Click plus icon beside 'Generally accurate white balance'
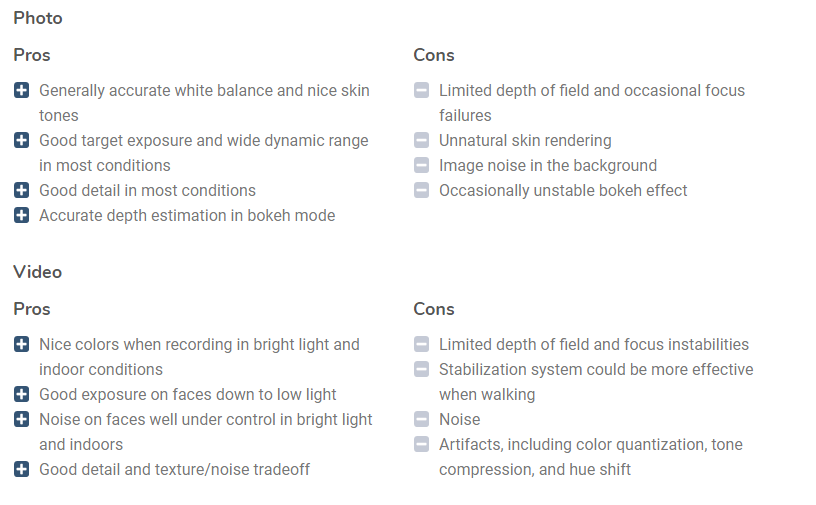The height and width of the screenshot is (505, 816). (21, 90)
